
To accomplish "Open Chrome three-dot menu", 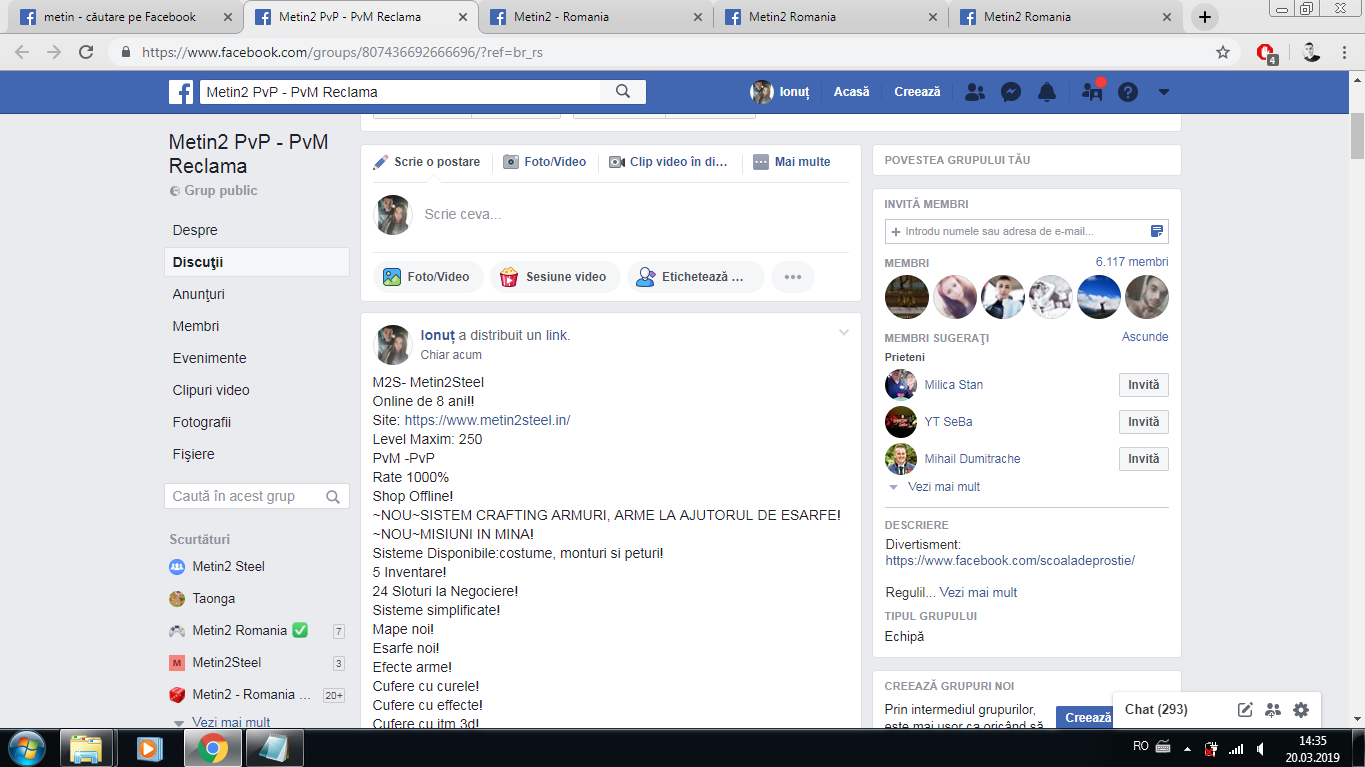I will 1343,52.
